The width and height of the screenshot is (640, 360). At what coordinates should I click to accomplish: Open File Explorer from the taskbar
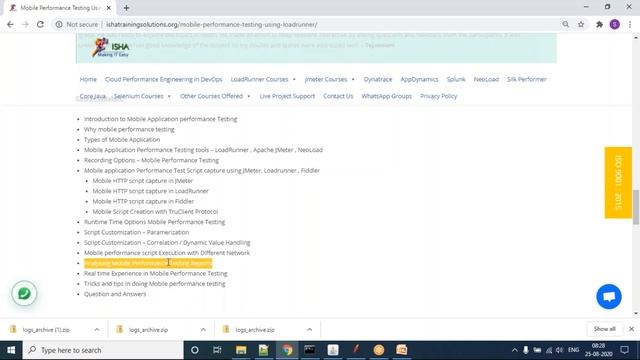(241, 350)
